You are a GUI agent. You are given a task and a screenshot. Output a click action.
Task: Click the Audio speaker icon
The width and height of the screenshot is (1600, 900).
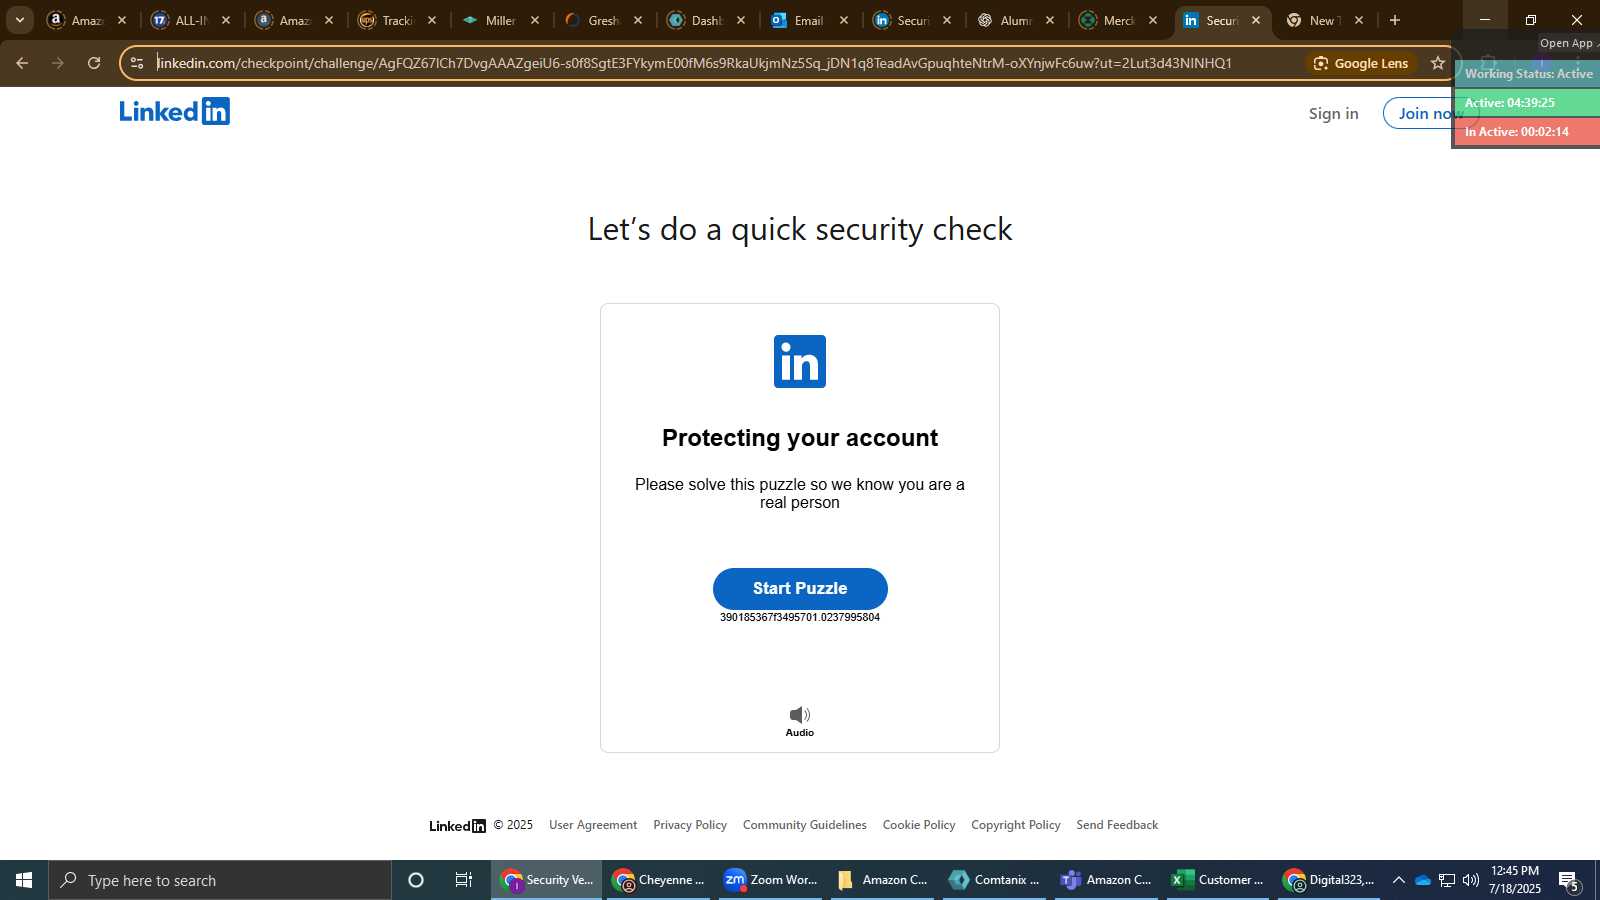click(x=800, y=715)
